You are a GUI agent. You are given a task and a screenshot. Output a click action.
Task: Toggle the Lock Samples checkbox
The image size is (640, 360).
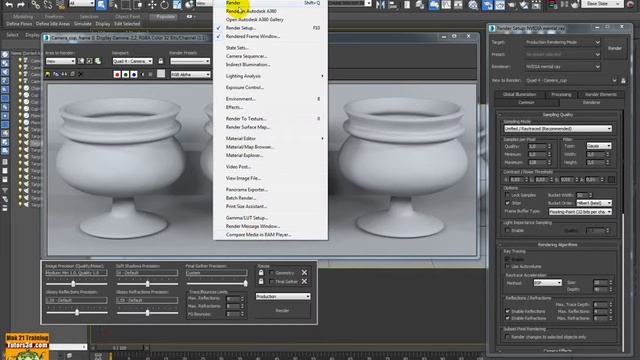click(x=507, y=195)
